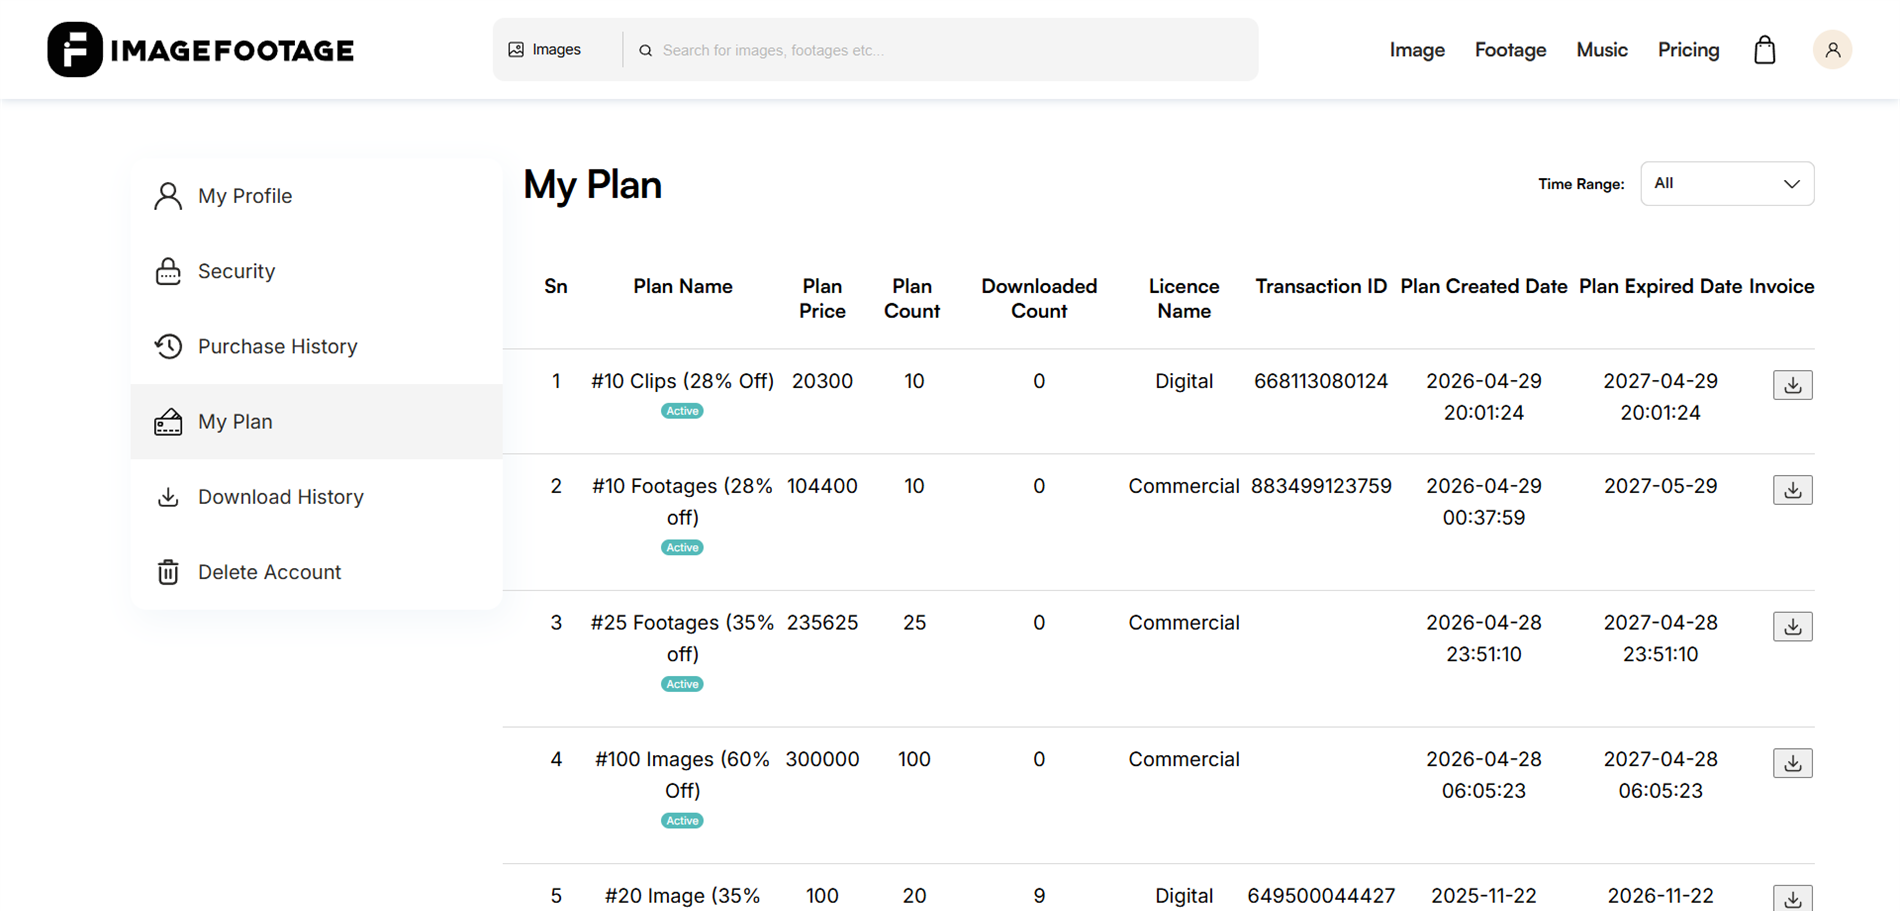
Task: Download invoice for #100 Images plan
Action: 1792,763
